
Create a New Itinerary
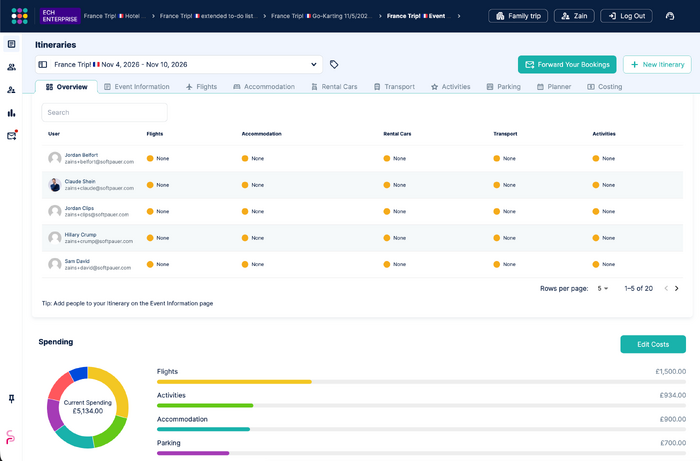click(657, 65)
